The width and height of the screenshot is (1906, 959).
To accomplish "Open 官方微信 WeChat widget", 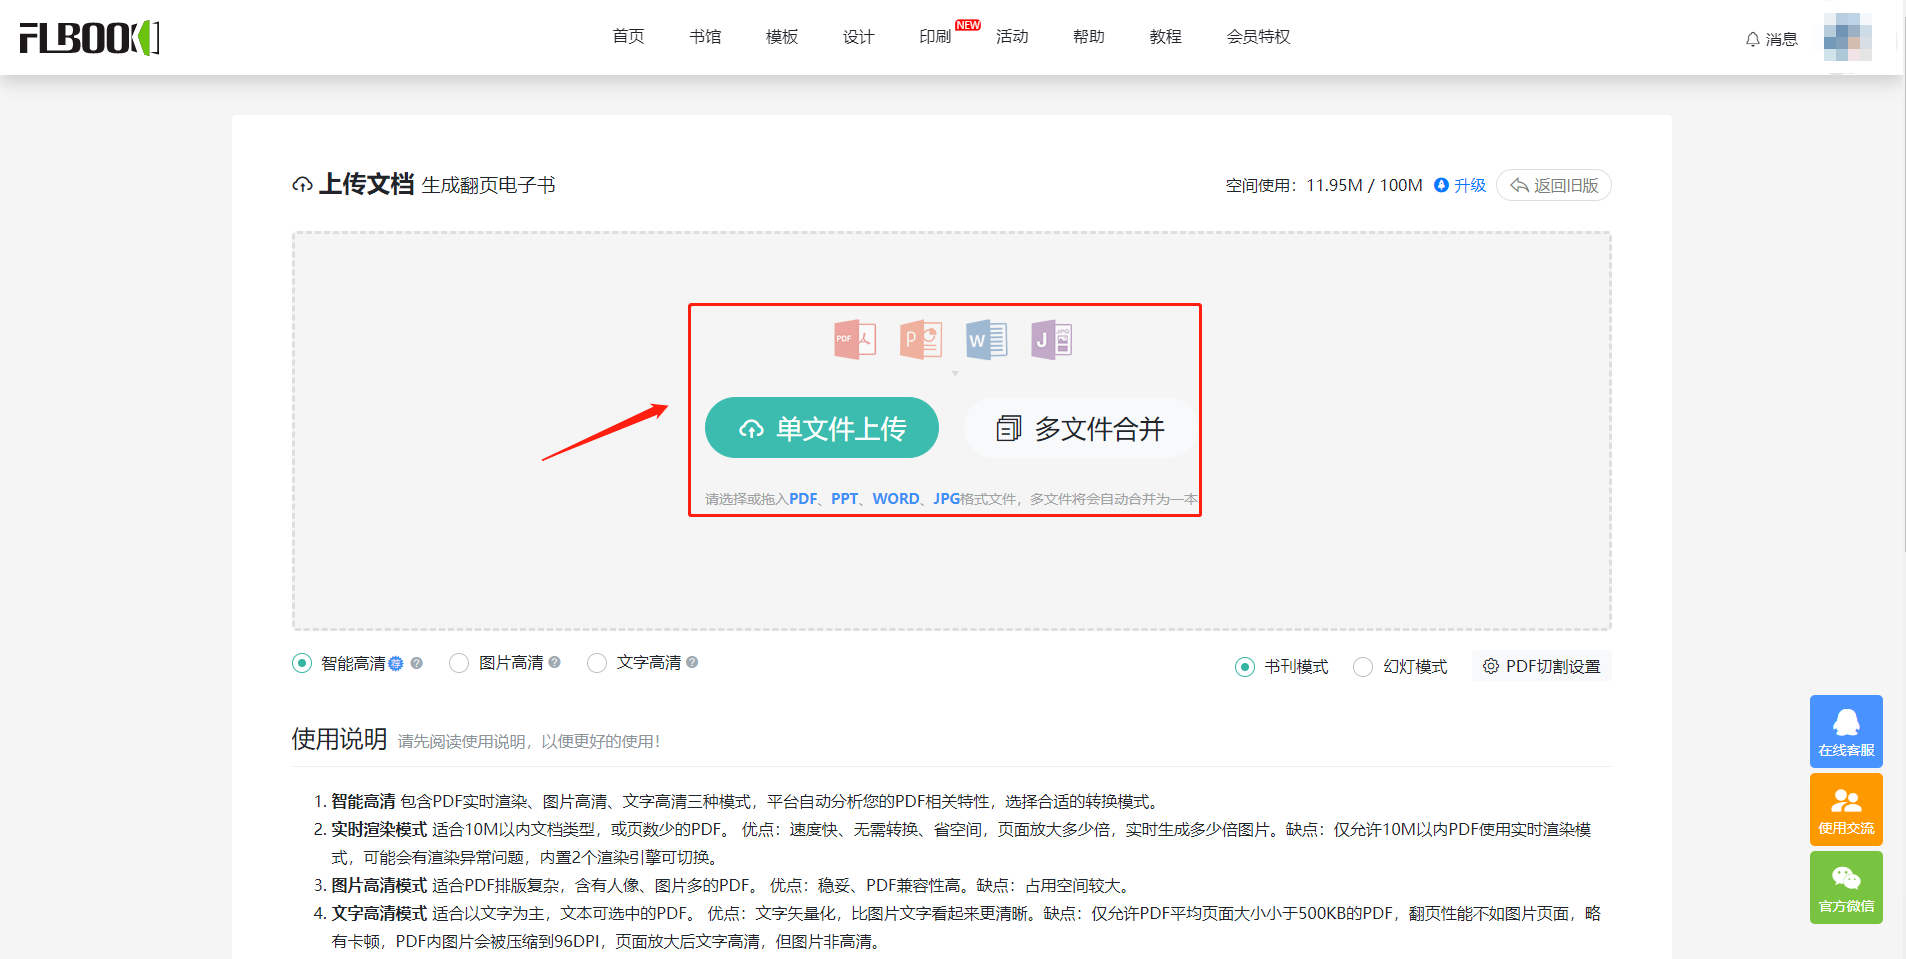I will (x=1846, y=887).
